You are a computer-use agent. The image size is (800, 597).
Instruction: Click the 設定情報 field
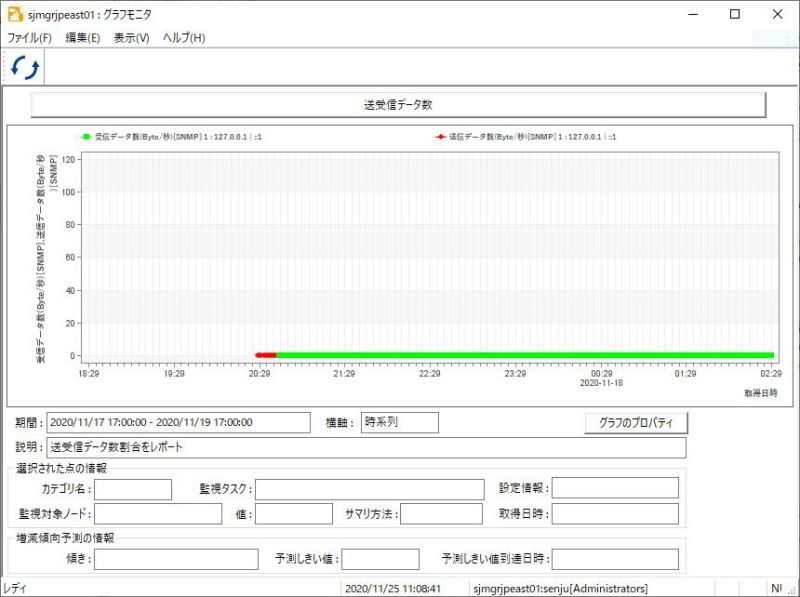click(615, 488)
